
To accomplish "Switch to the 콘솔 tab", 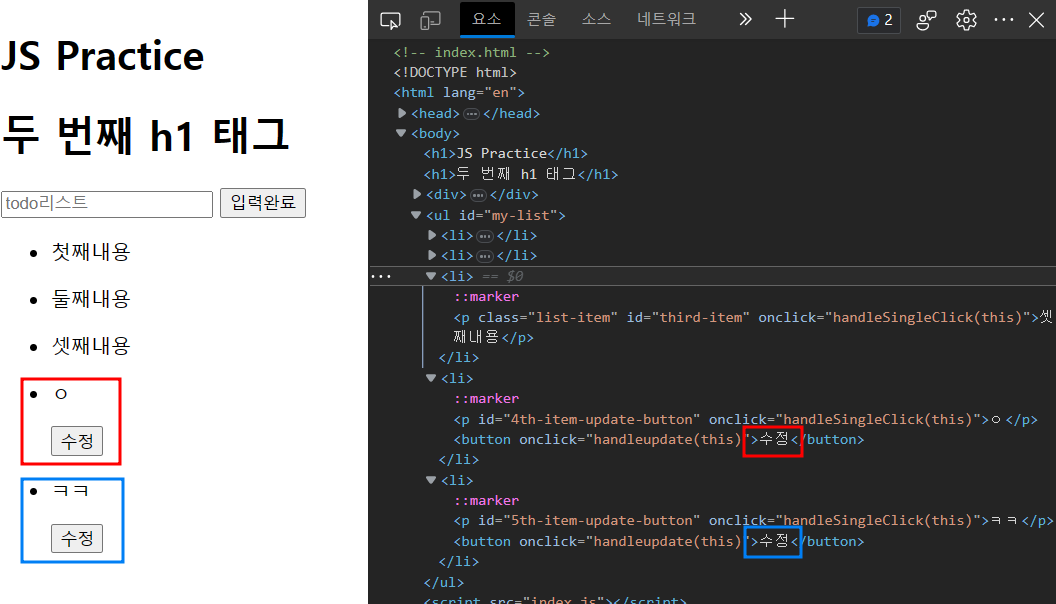I will pos(541,19).
